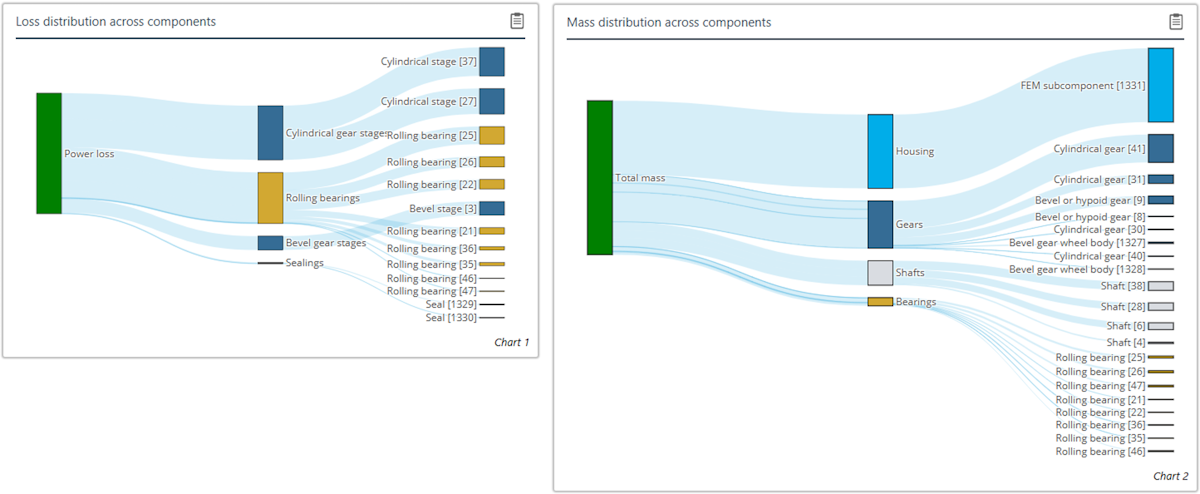This screenshot has width=1200, height=494.
Task: Click the Shaft [38] node
Action: [1160, 286]
